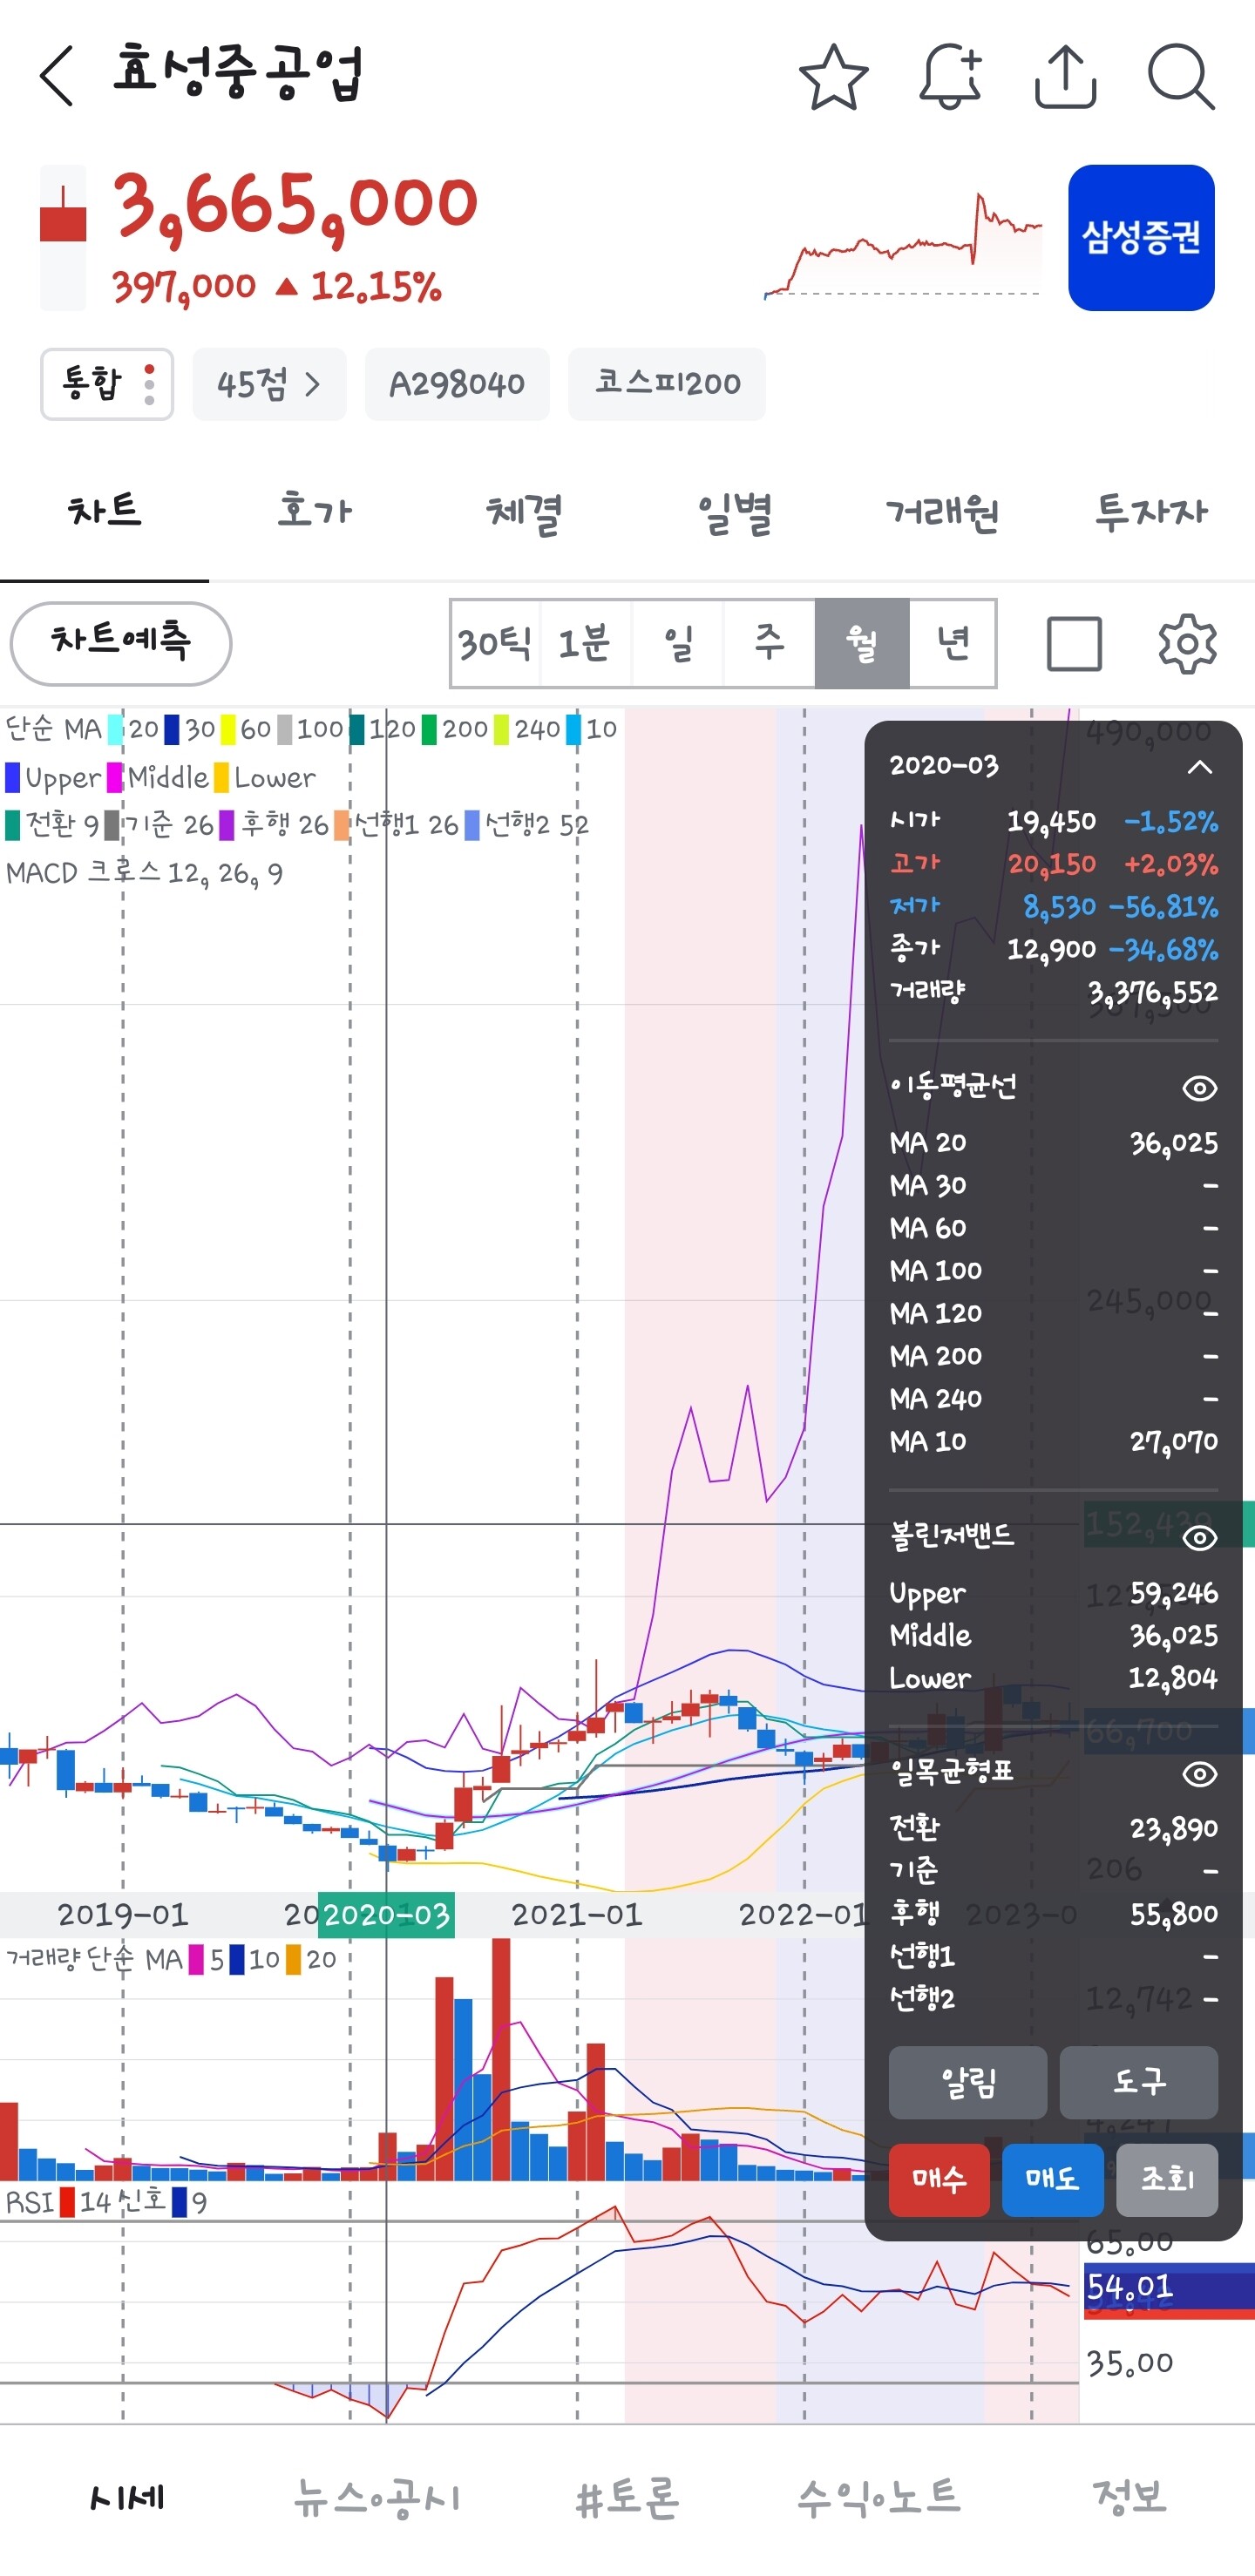Select the 30틱 chart interval

click(x=495, y=643)
